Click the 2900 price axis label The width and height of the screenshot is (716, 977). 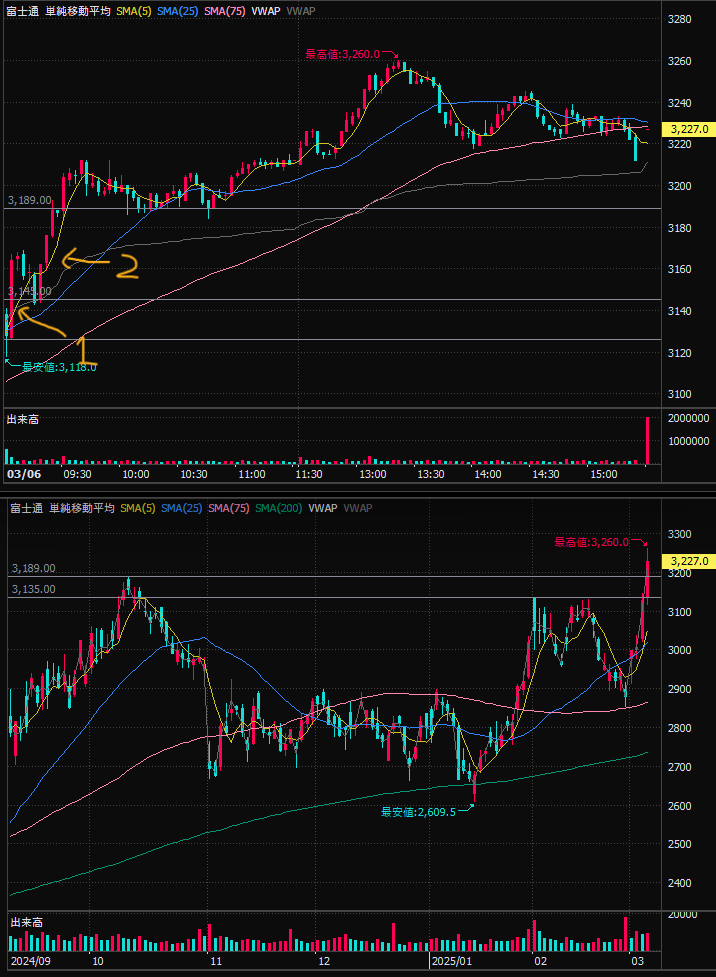coord(679,689)
